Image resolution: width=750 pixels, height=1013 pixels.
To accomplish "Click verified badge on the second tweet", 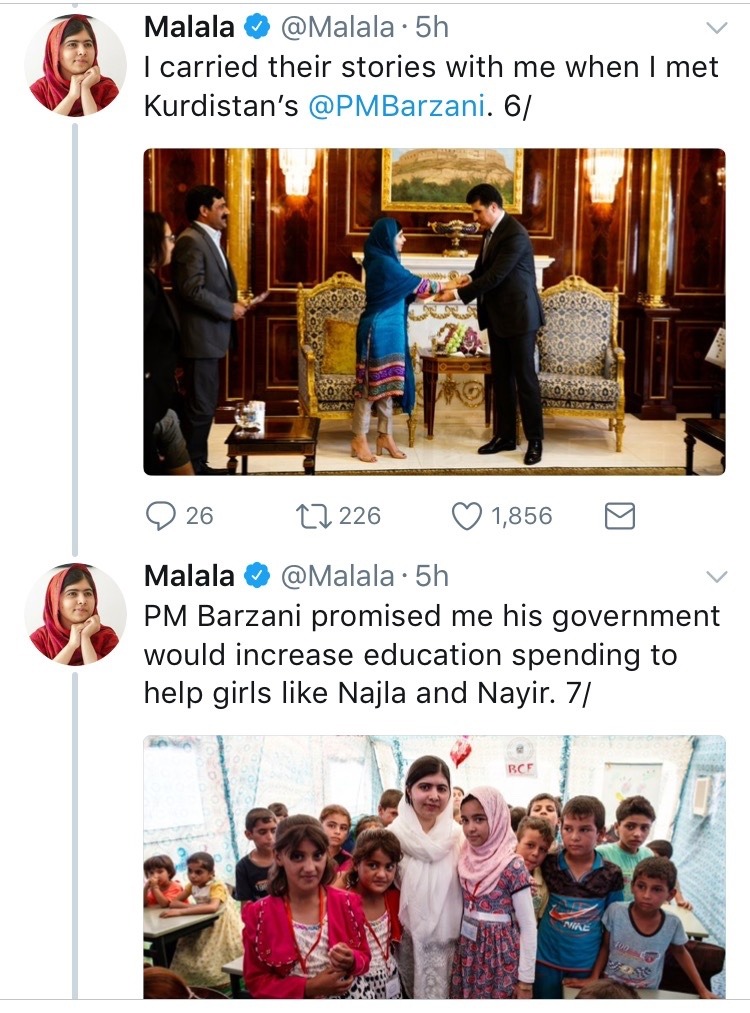I will tap(256, 576).
